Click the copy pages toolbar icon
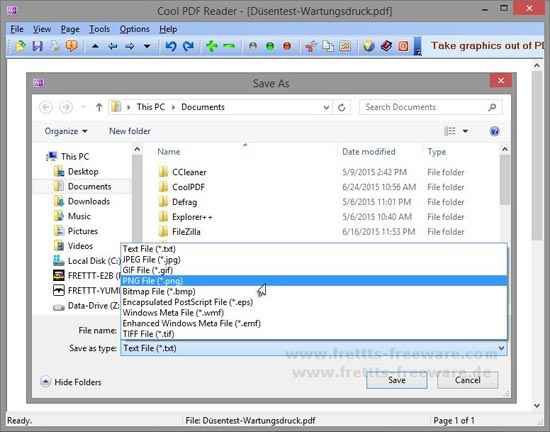The image size is (550, 432). tap(328, 46)
